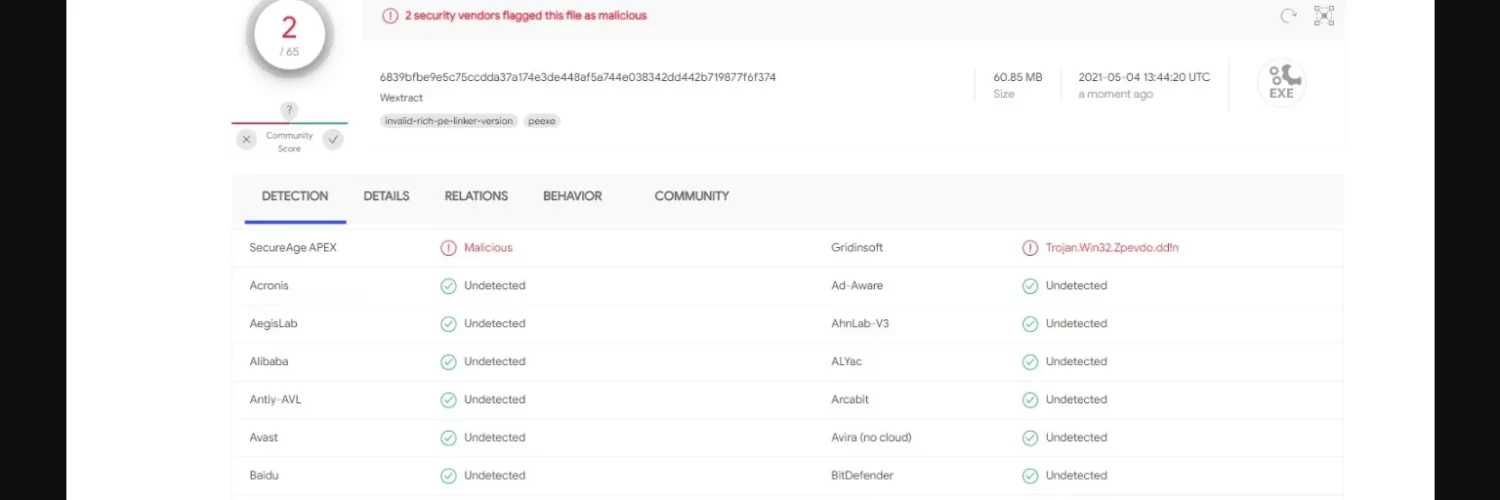Switch to the DETAILS tab
Screen dimensions: 1500x500
coord(386,196)
